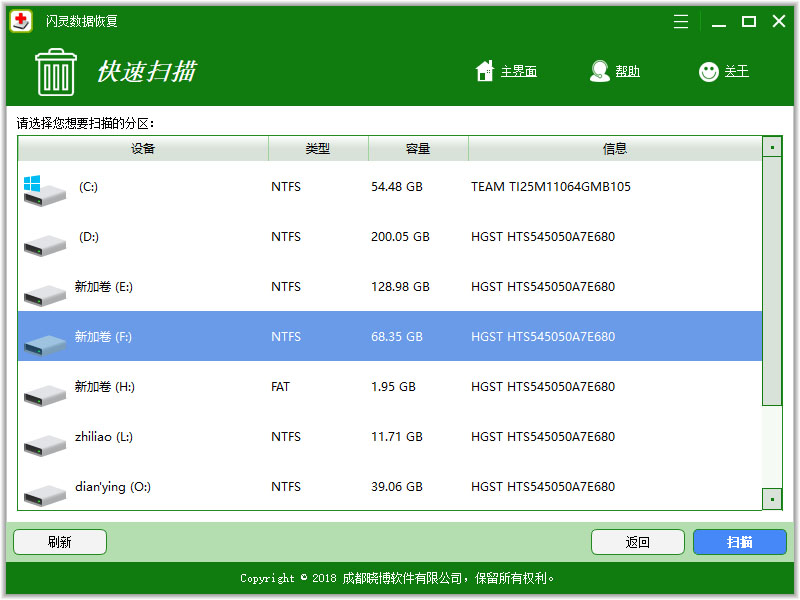Sort by the 信息 column header
This screenshot has height=600, width=800.
(615, 148)
